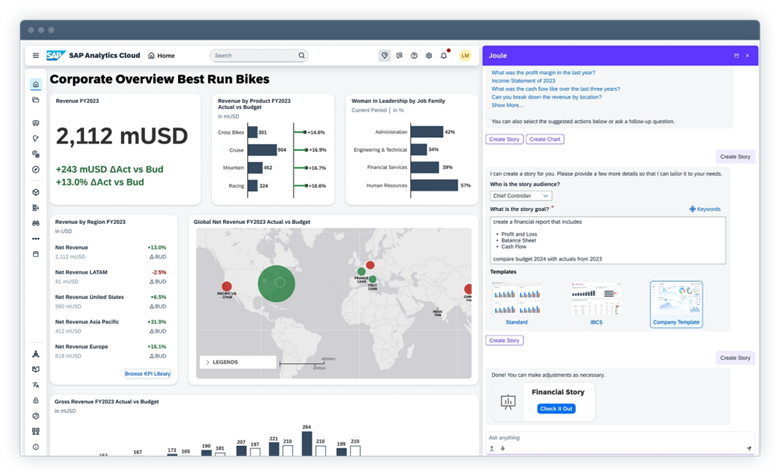Click Show More in Joule suggestions
Image resolution: width=780 pixels, height=476 pixels.
tap(507, 104)
